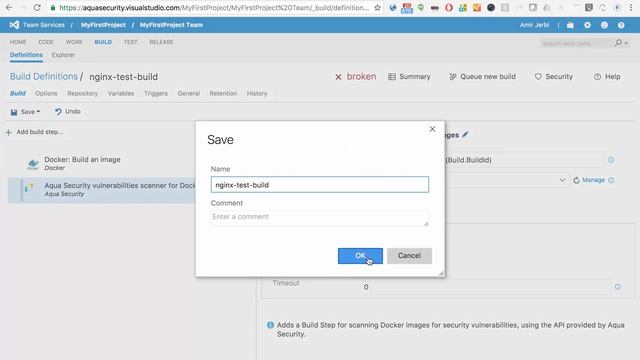The width and height of the screenshot is (640, 360).
Task: Select the Retention tab
Action: [x=223, y=93]
